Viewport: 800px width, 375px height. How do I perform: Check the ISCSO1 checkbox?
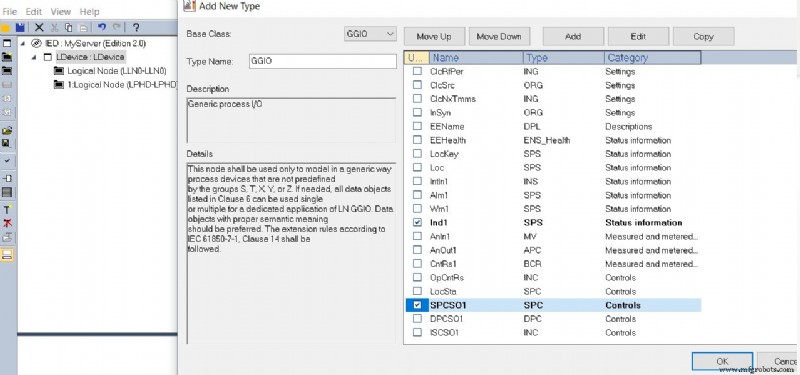pos(417,333)
